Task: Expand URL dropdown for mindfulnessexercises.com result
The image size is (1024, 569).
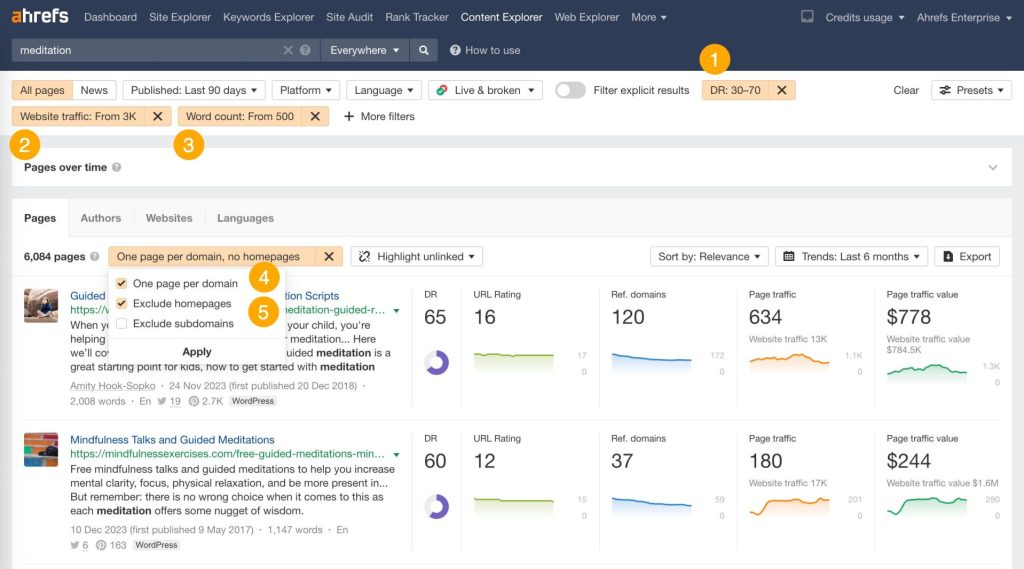Action: click(x=396, y=454)
